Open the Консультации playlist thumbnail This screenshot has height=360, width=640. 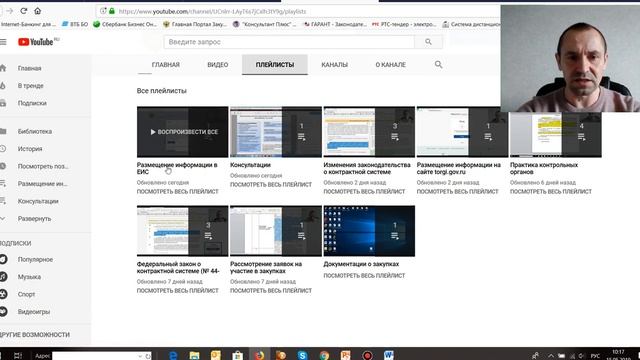click(276, 132)
